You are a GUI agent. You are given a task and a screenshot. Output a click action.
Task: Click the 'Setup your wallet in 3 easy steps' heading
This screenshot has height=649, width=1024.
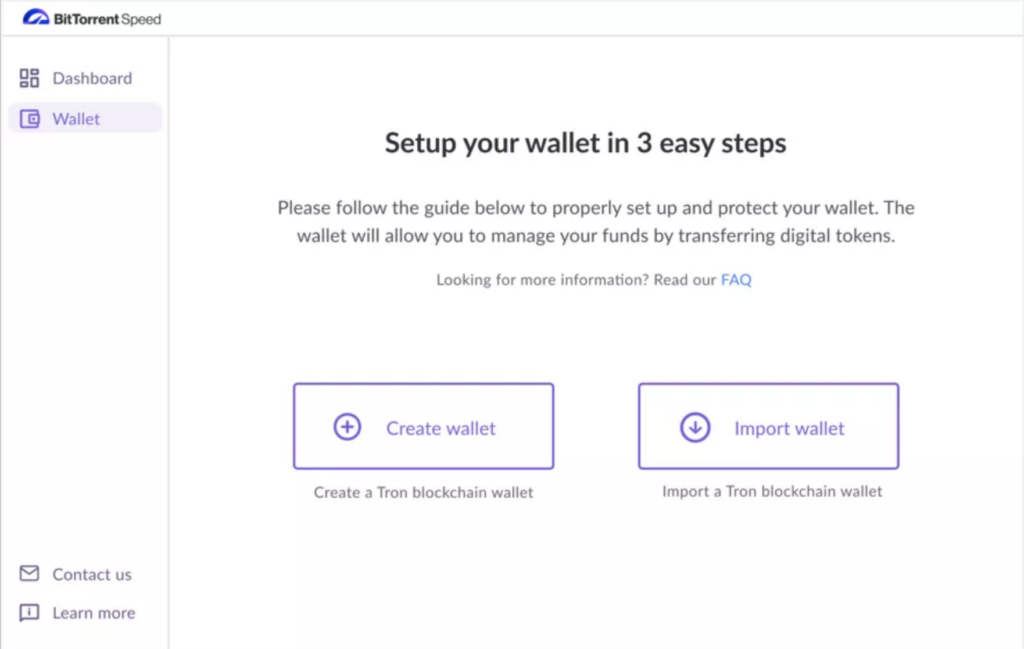pos(585,143)
